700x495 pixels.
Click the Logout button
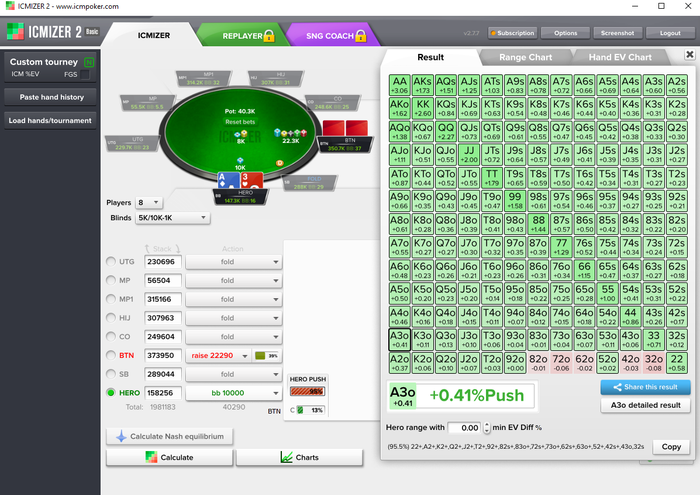tap(670, 33)
